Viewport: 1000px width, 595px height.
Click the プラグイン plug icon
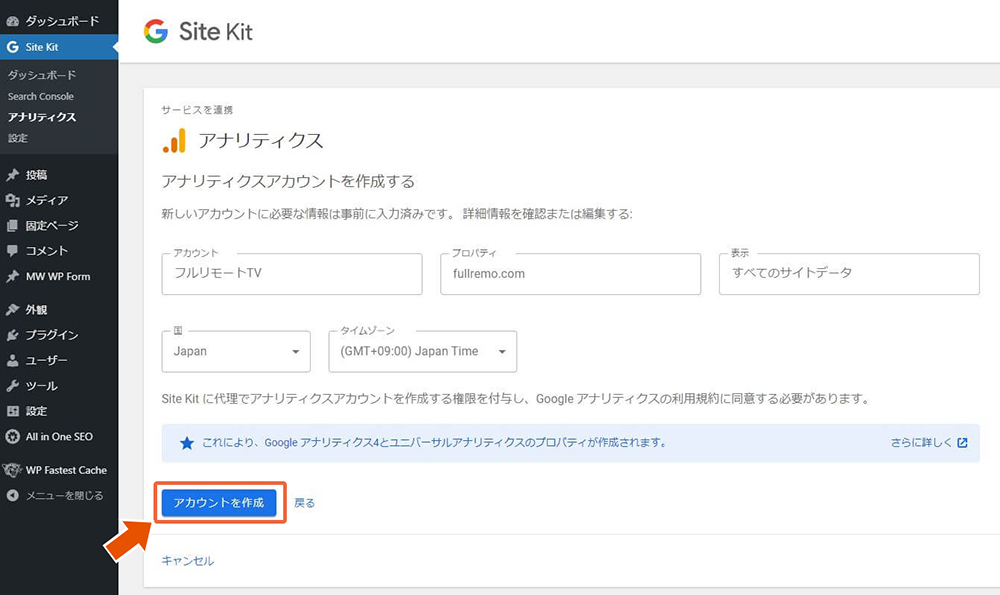(x=12, y=335)
